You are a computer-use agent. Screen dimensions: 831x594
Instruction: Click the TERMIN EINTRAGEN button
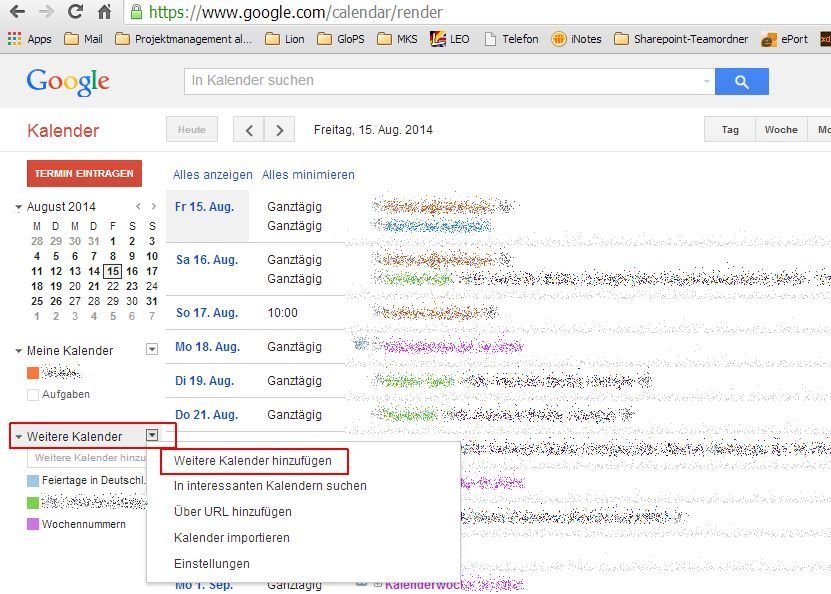84,173
